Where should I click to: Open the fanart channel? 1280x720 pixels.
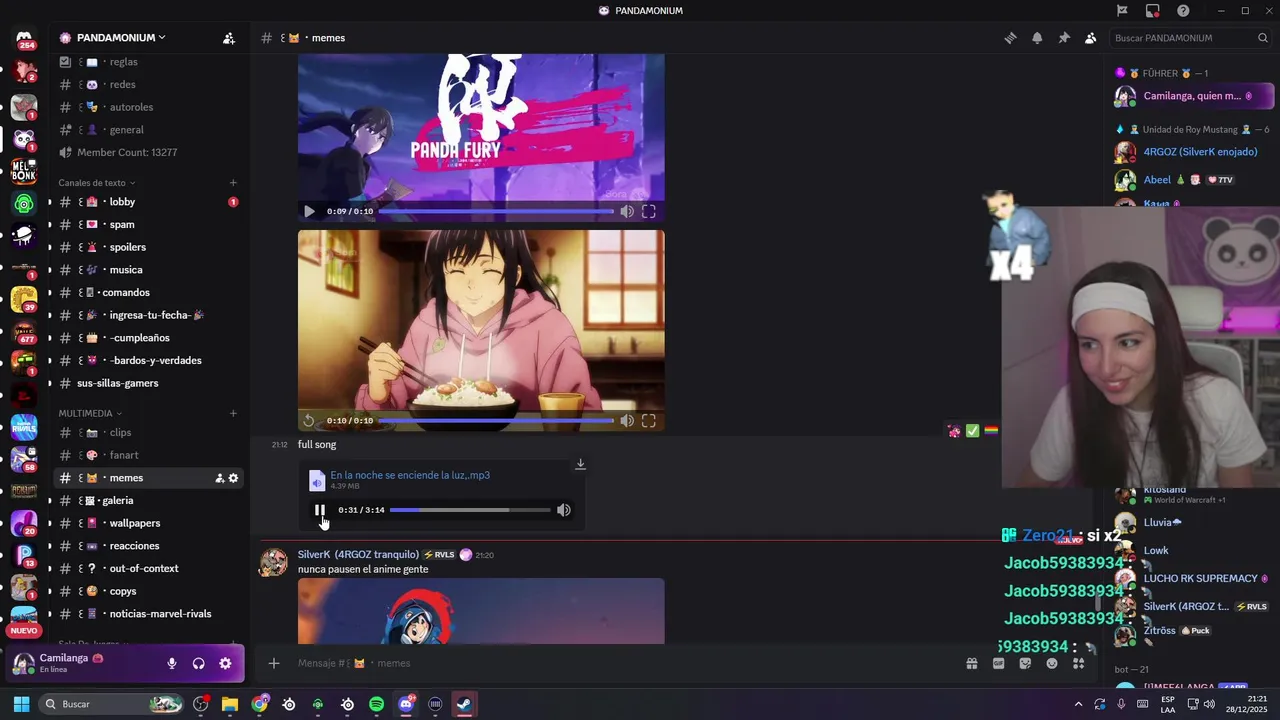148,455
